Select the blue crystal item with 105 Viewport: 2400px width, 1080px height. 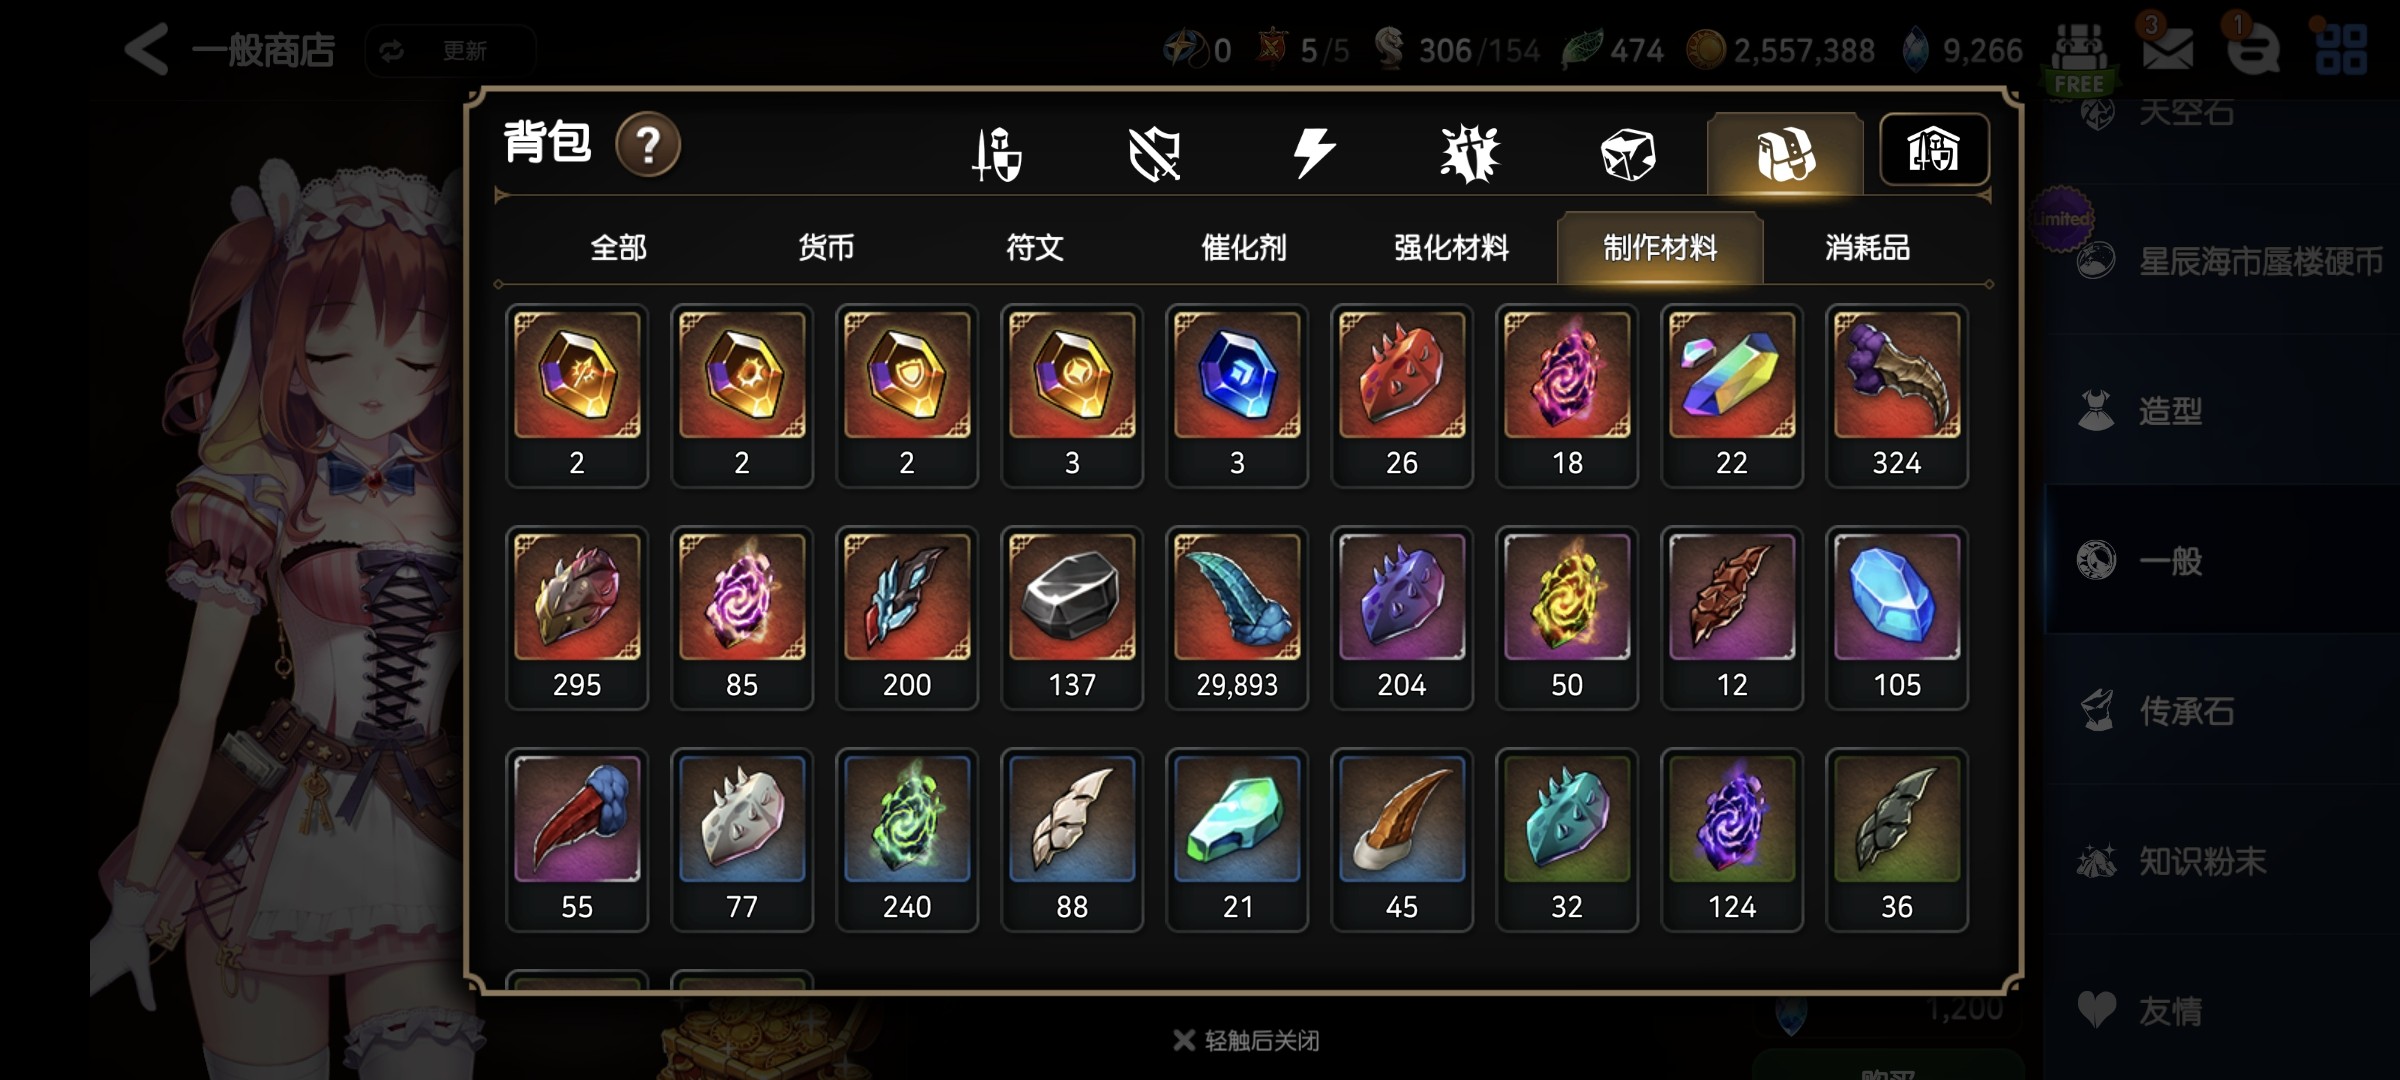click(x=1897, y=617)
